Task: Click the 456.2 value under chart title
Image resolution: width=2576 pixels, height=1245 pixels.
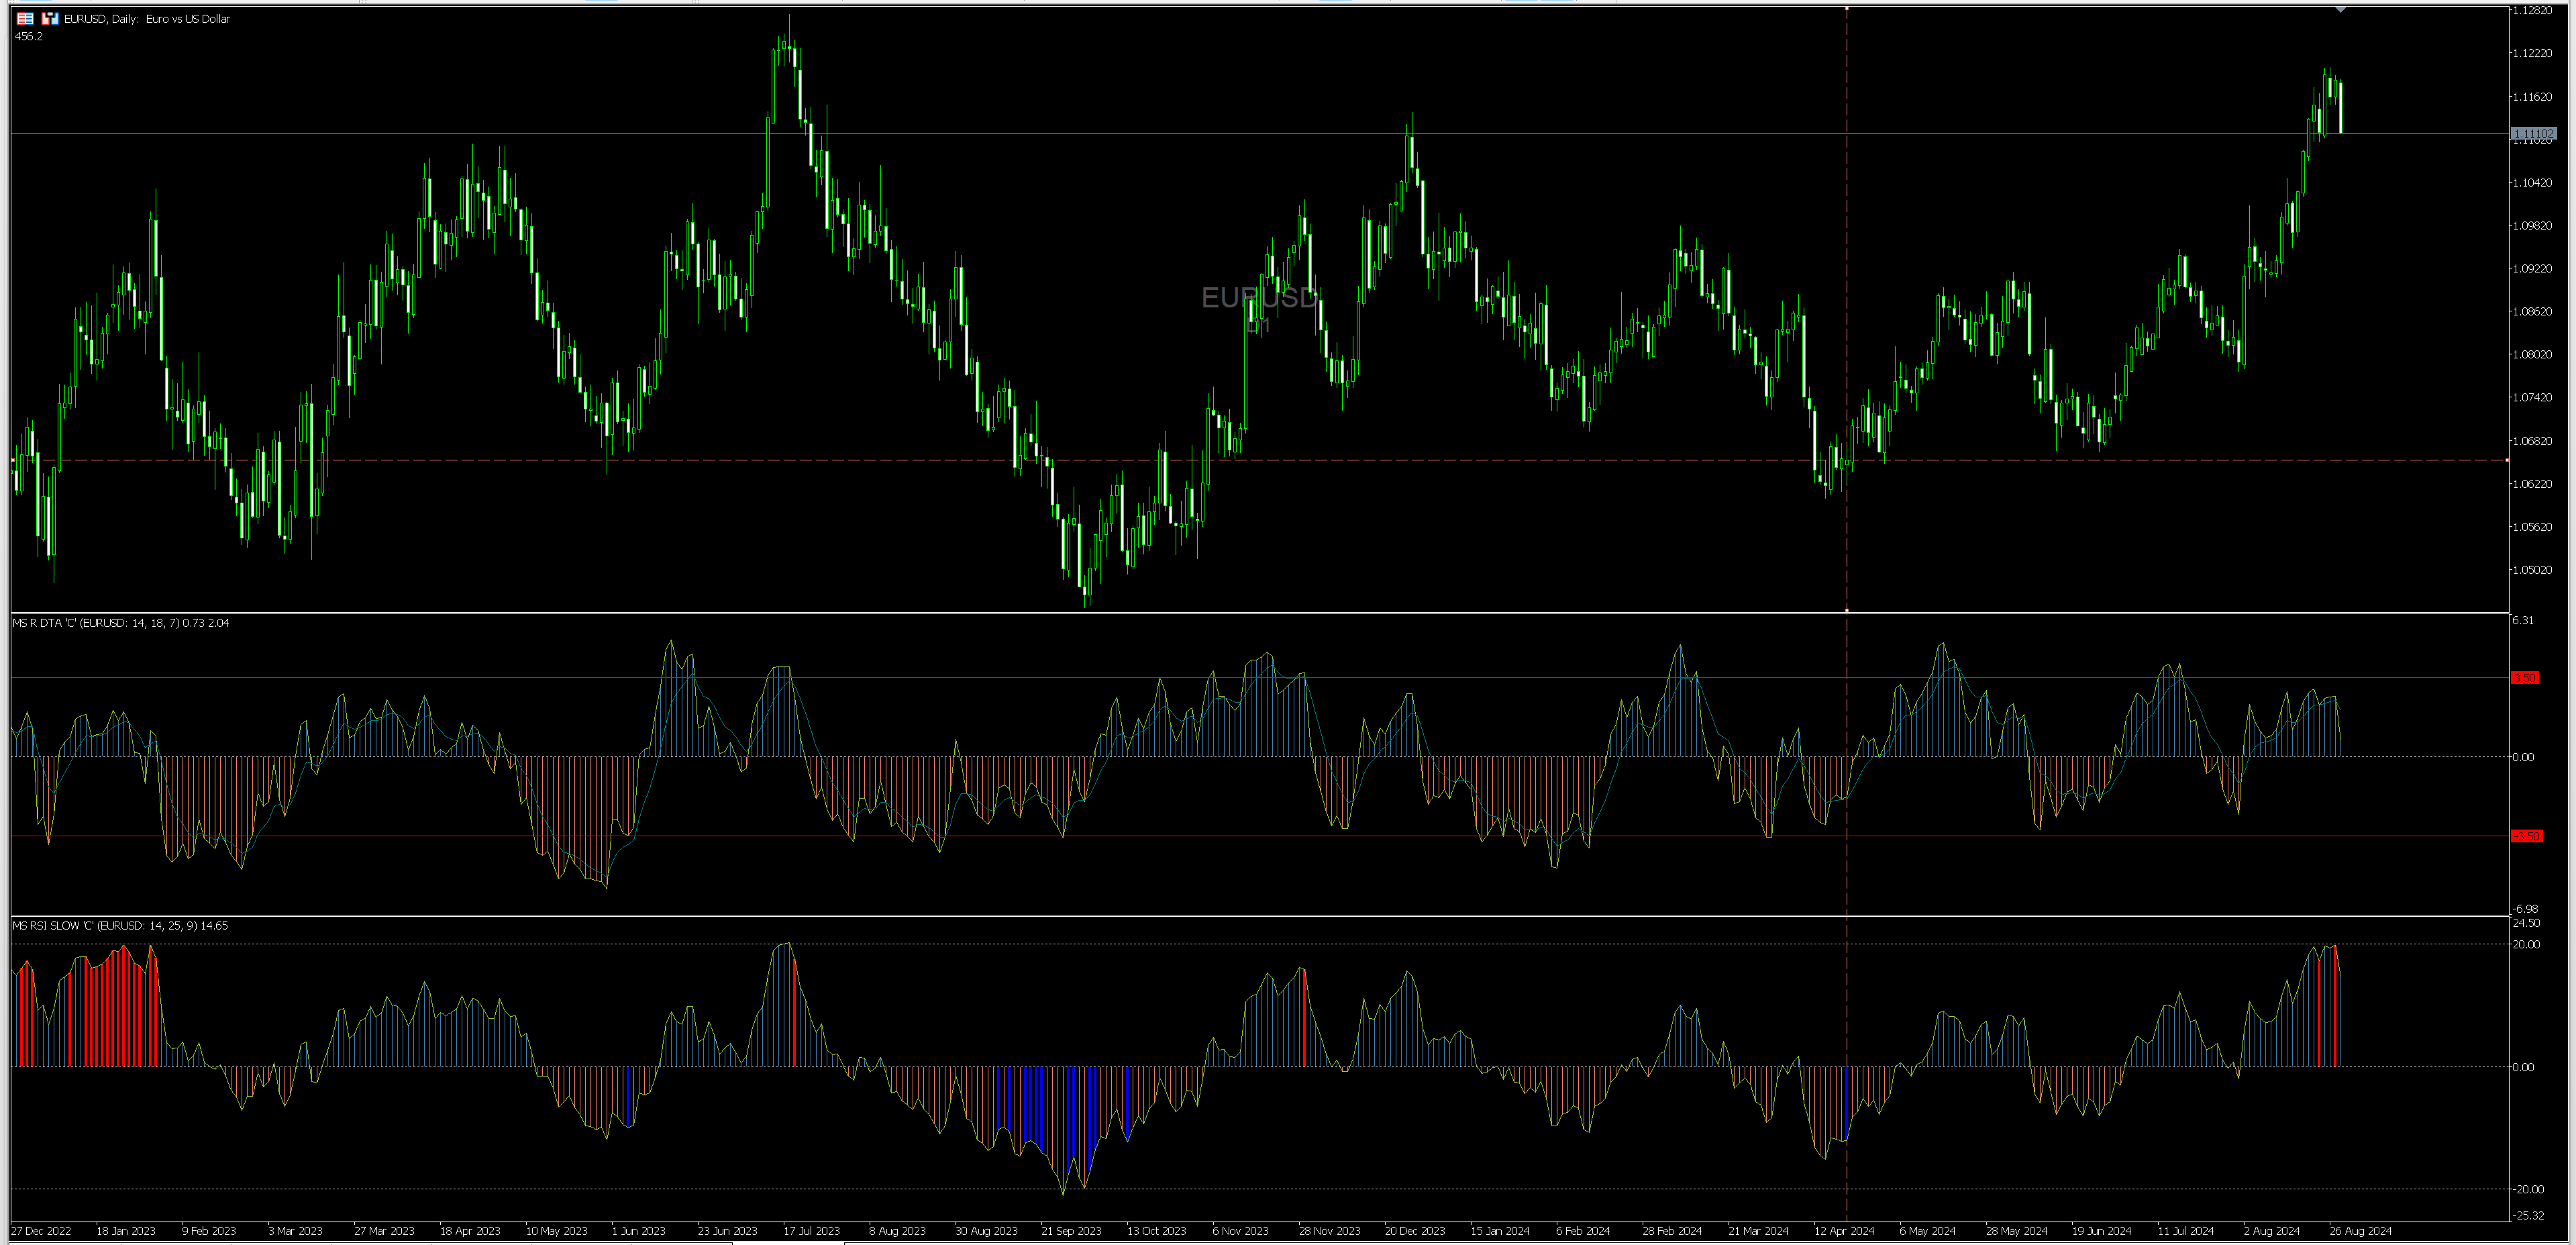Action: tap(29, 36)
